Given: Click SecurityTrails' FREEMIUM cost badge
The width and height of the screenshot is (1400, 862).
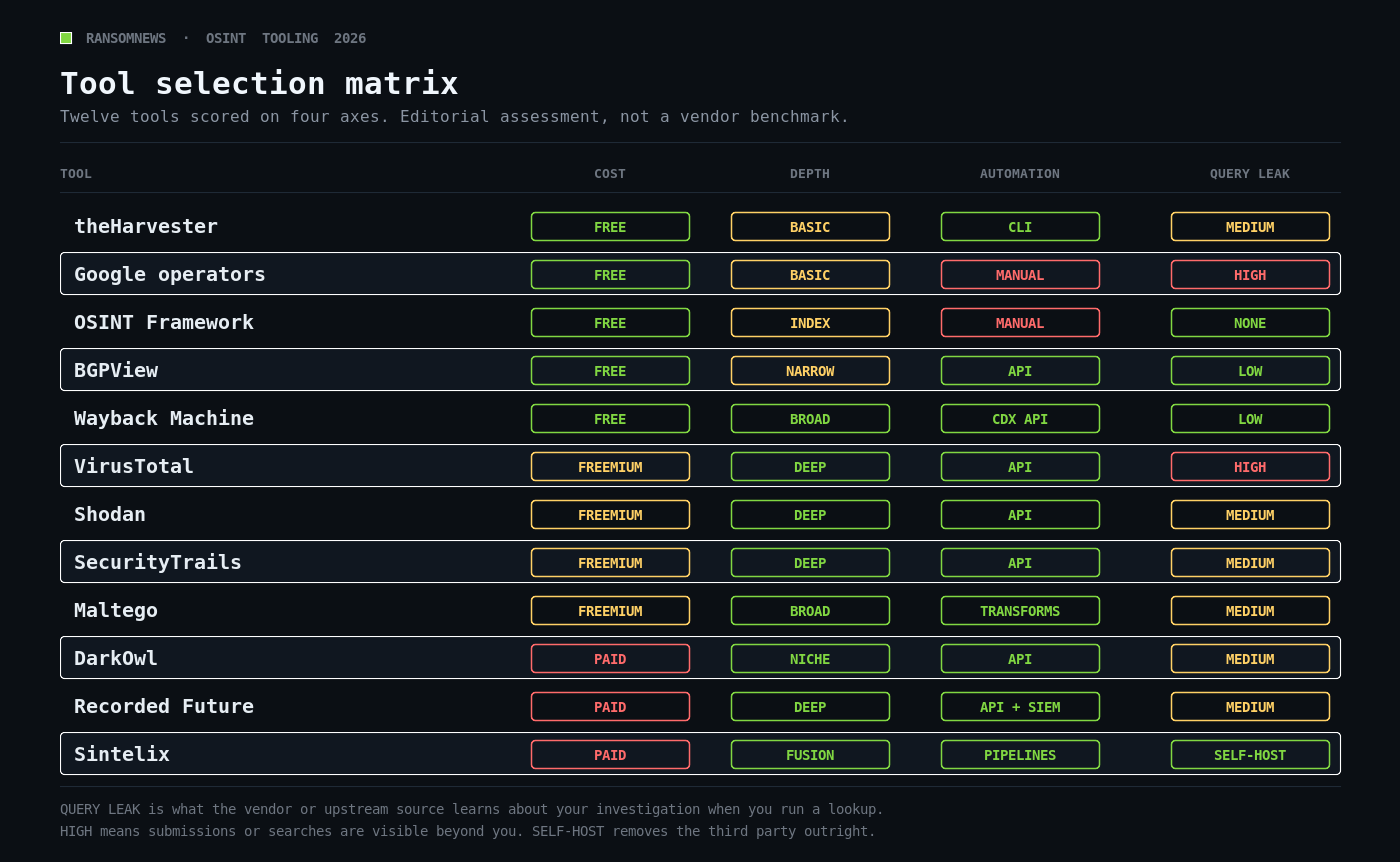Looking at the screenshot, I should [610, 563].
